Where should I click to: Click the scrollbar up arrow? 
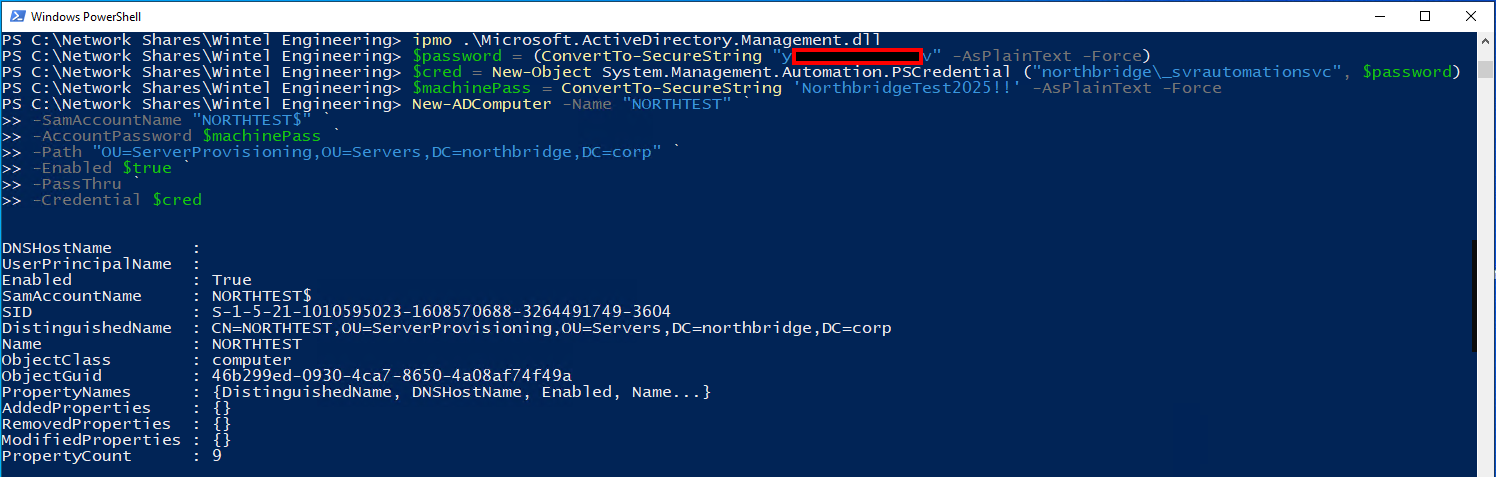coord(1487,41)
